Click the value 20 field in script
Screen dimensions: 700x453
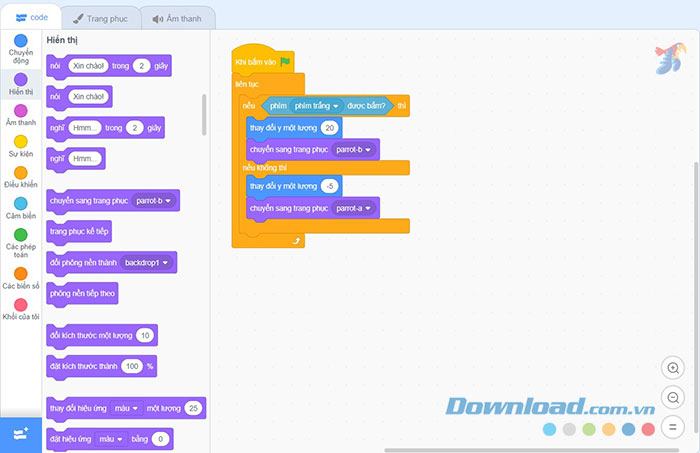coord(330,128)
